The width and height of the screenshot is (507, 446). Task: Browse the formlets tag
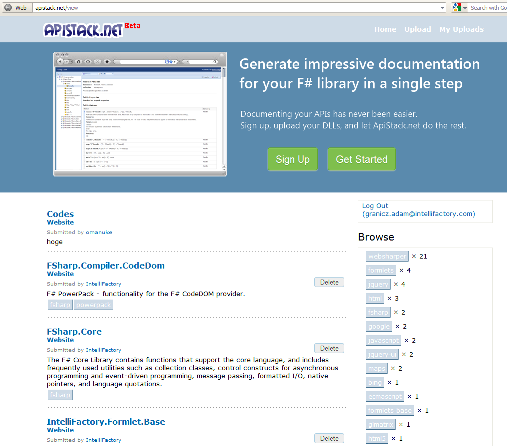pyautogui.click(x=381, y=270)
